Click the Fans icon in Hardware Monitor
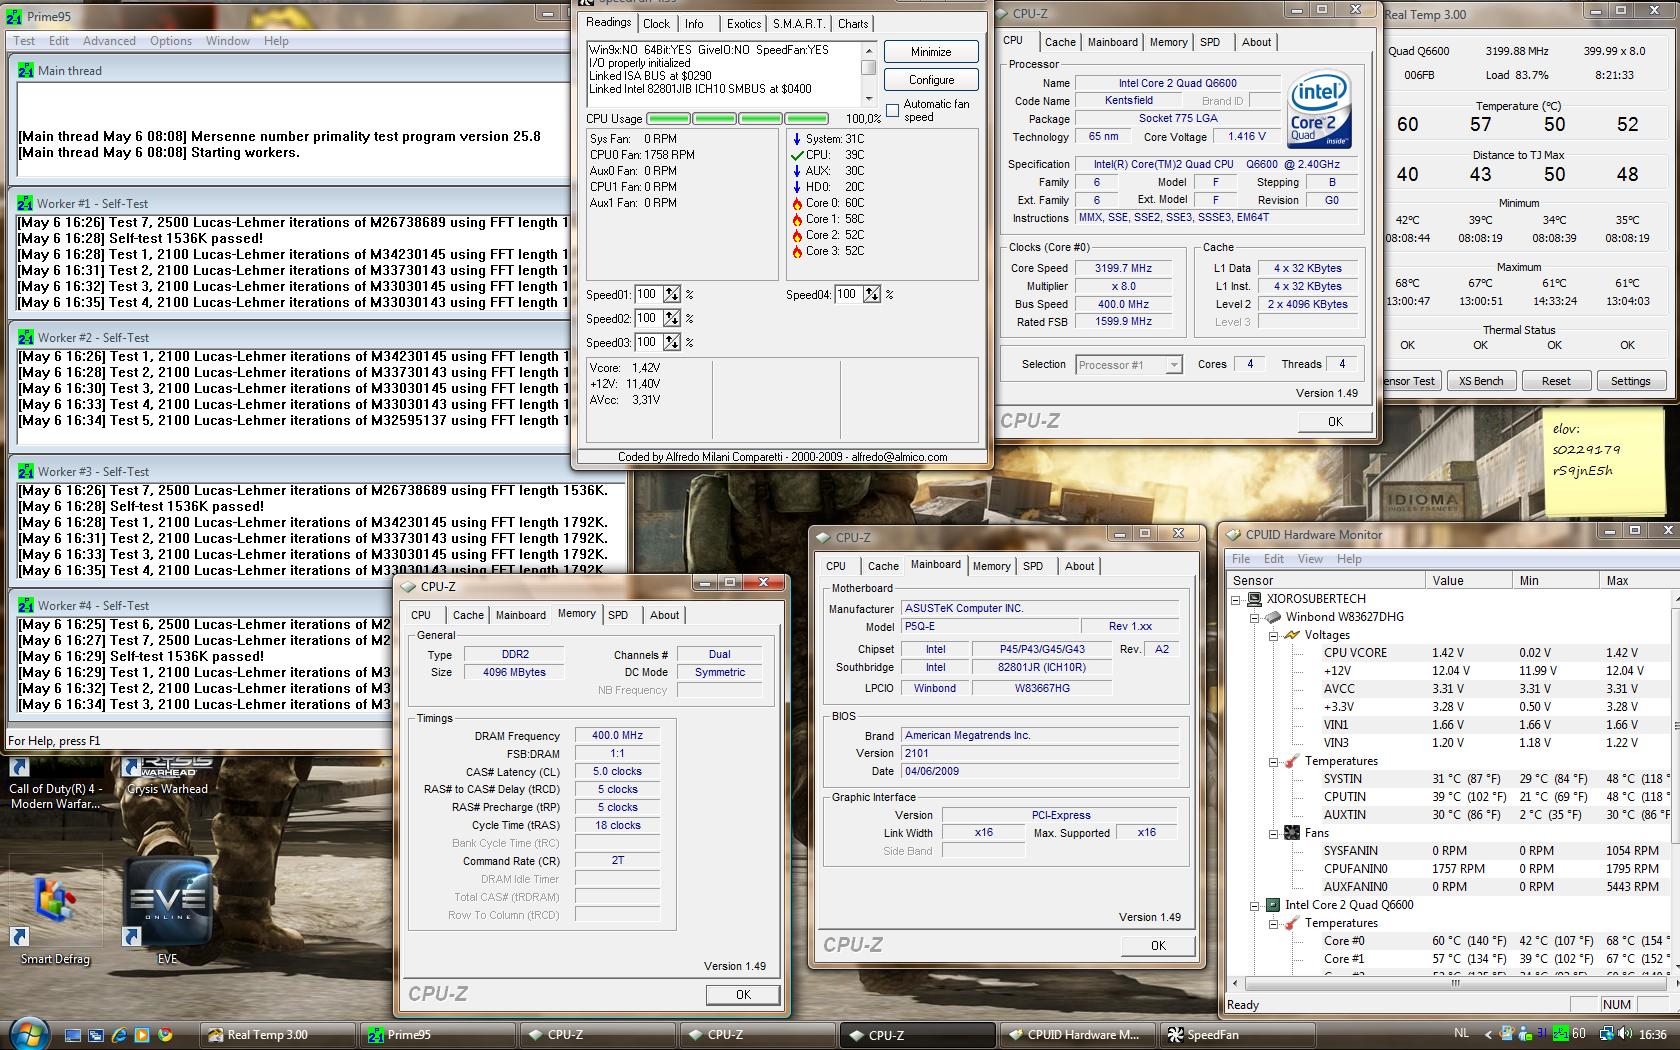The height and width of the screenshot is (1050, 1680). click(1291, 833)
